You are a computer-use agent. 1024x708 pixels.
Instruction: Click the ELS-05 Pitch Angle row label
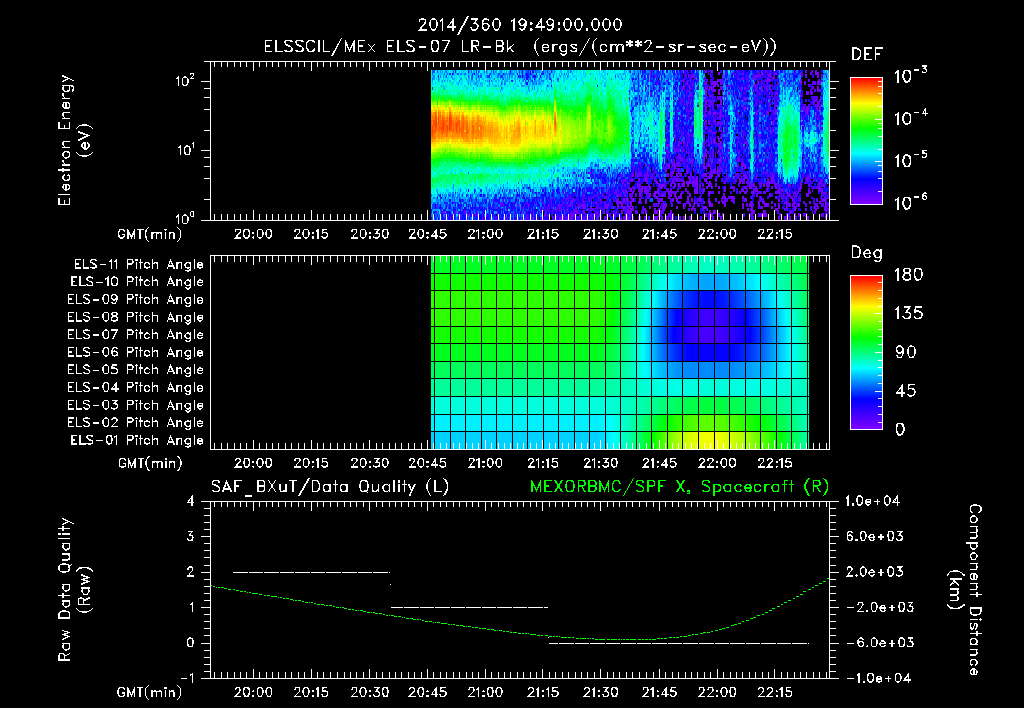[x=136, y=370]
